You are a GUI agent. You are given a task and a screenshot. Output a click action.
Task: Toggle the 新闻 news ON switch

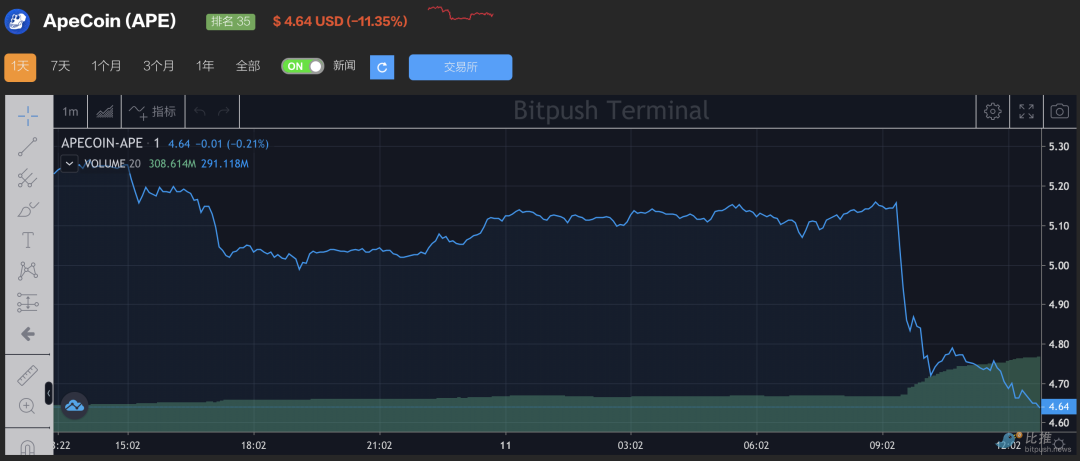(x=302, y=66)
